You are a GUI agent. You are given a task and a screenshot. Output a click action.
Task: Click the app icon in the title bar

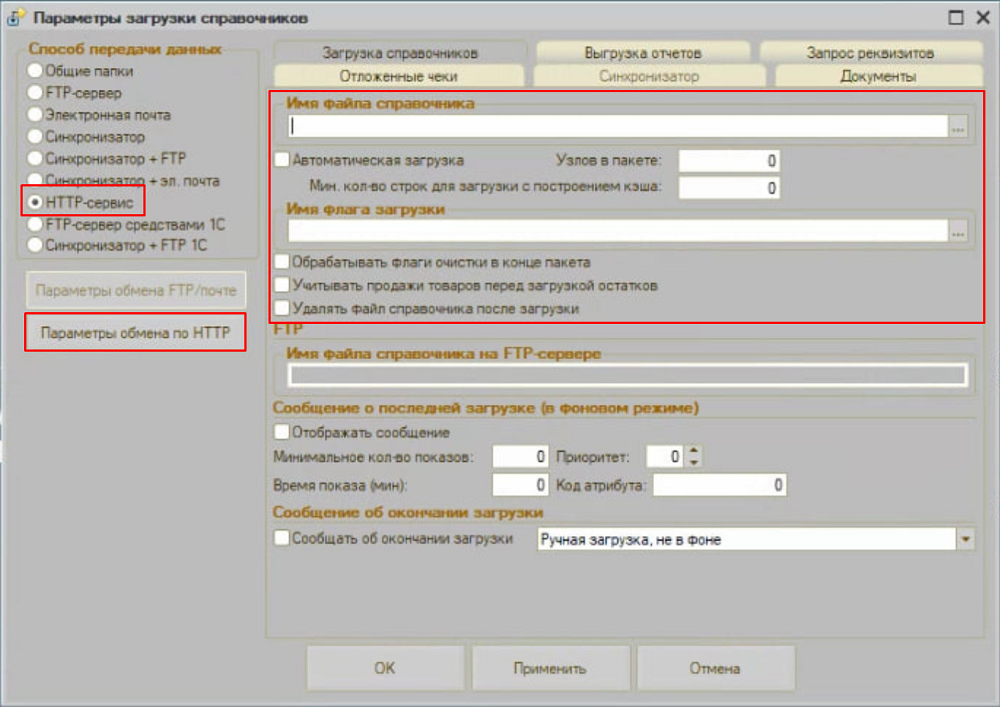coord(17,17)
